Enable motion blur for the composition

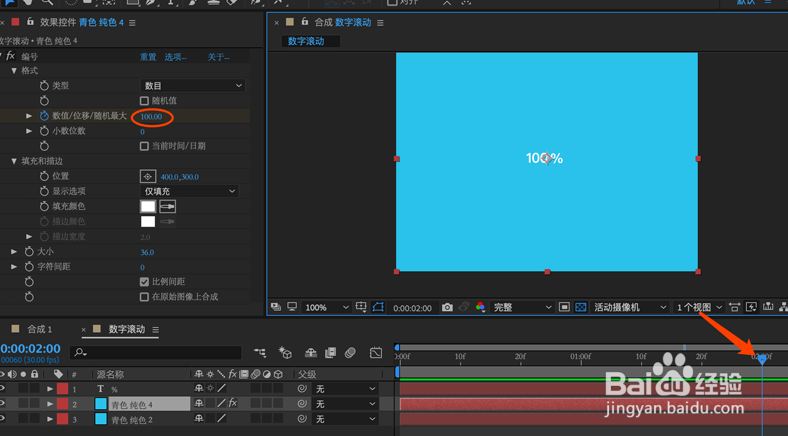click(x=350, y=353)
